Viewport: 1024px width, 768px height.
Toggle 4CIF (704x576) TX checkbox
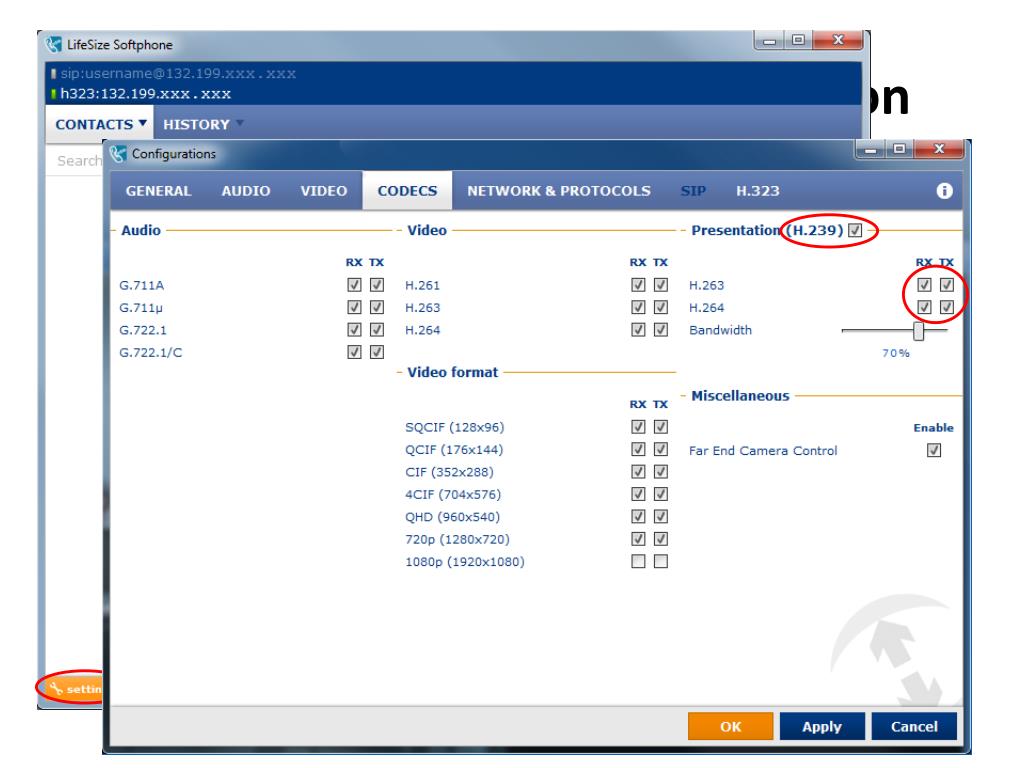click(661, 494)
